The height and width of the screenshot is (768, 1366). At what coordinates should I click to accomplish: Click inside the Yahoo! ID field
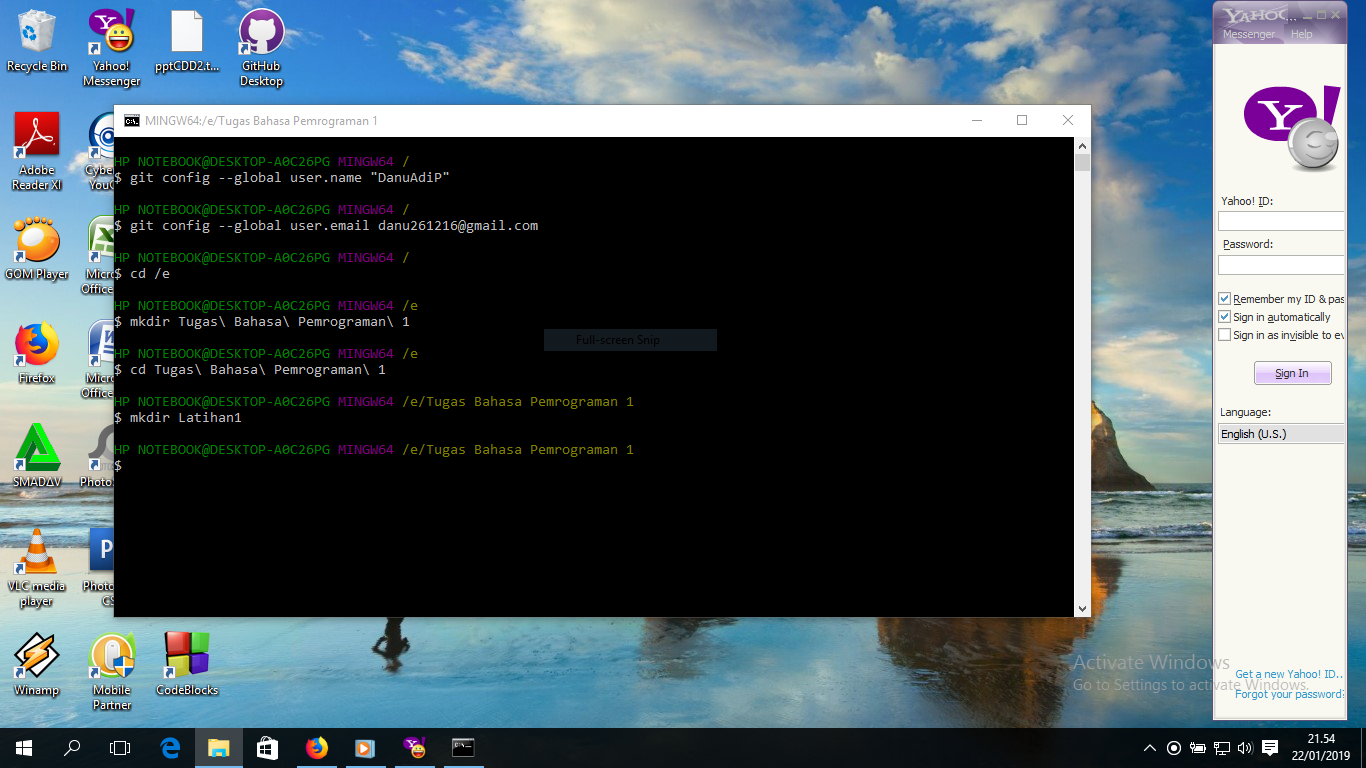coord(1281,220)
